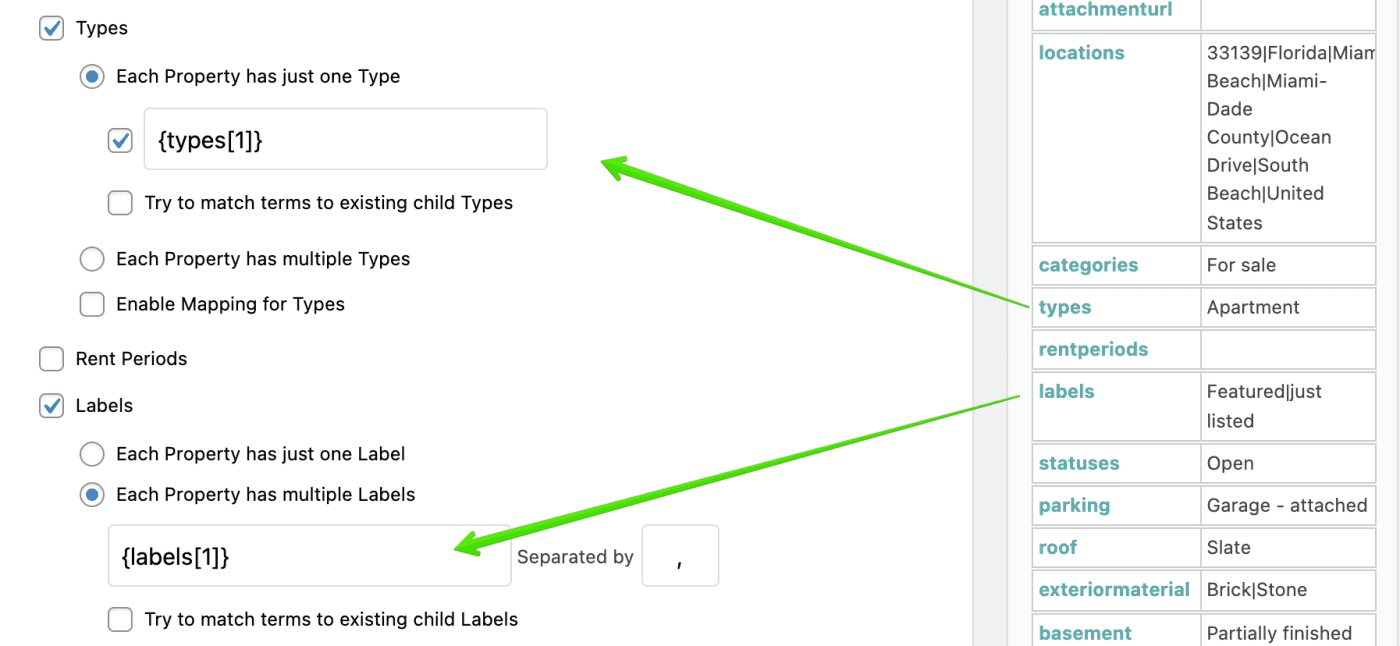Click the "rentperiods" field name
The width and height of the screenshot is (1400, 646).
(x=1093, y=349)
